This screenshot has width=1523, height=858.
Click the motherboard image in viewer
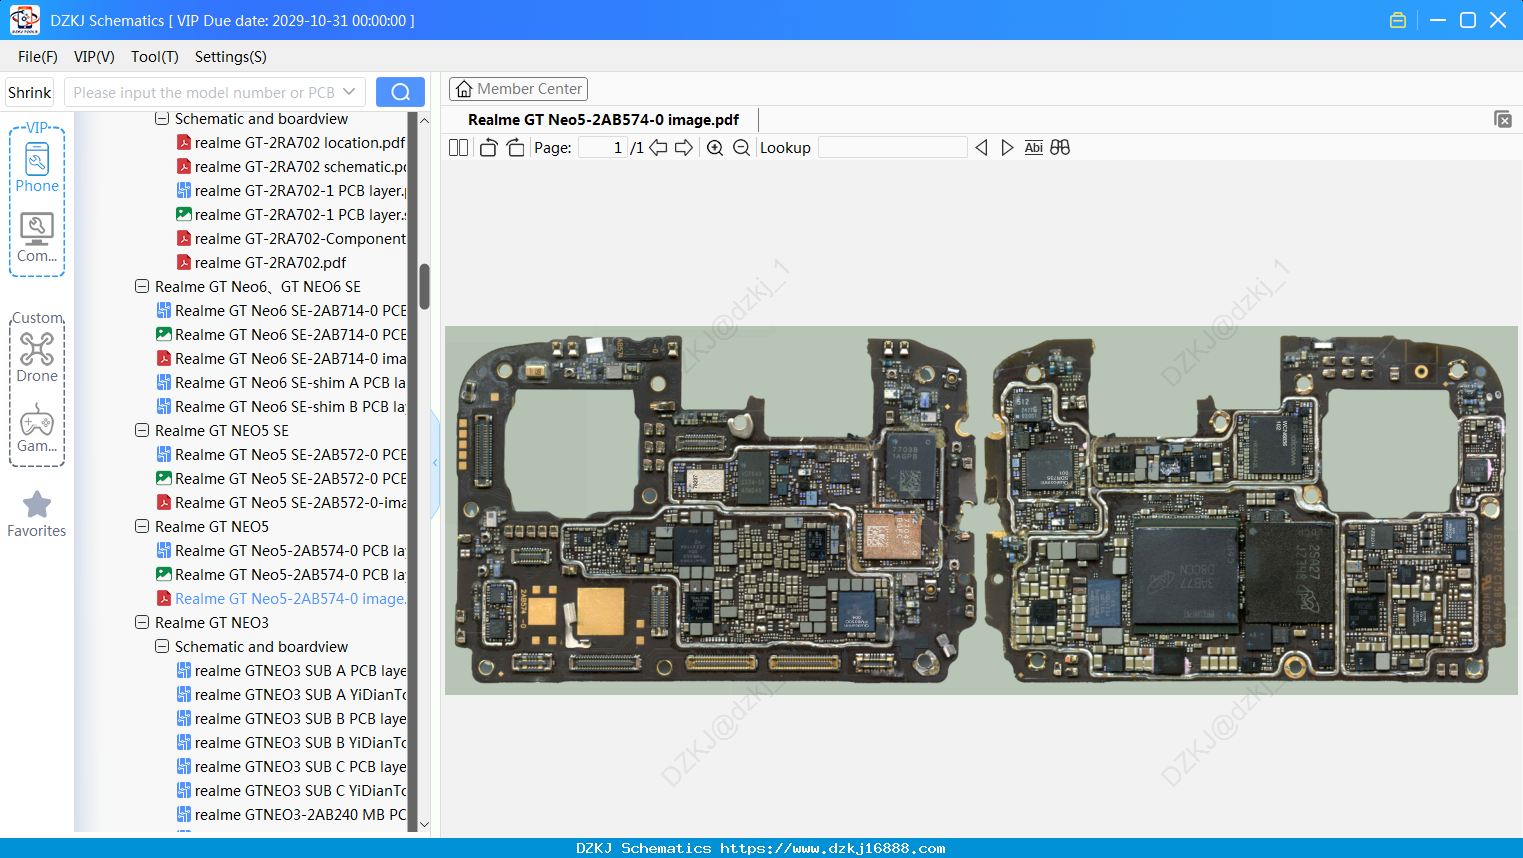pos(981,510)
